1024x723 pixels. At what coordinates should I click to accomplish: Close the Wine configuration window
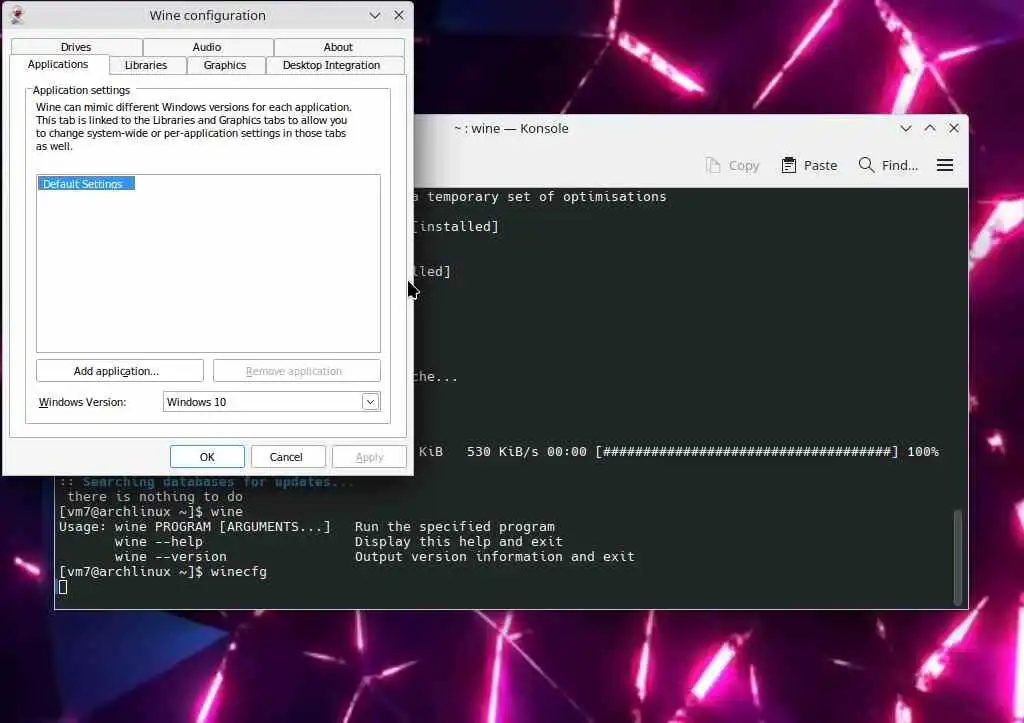click(x=399, y=15)
